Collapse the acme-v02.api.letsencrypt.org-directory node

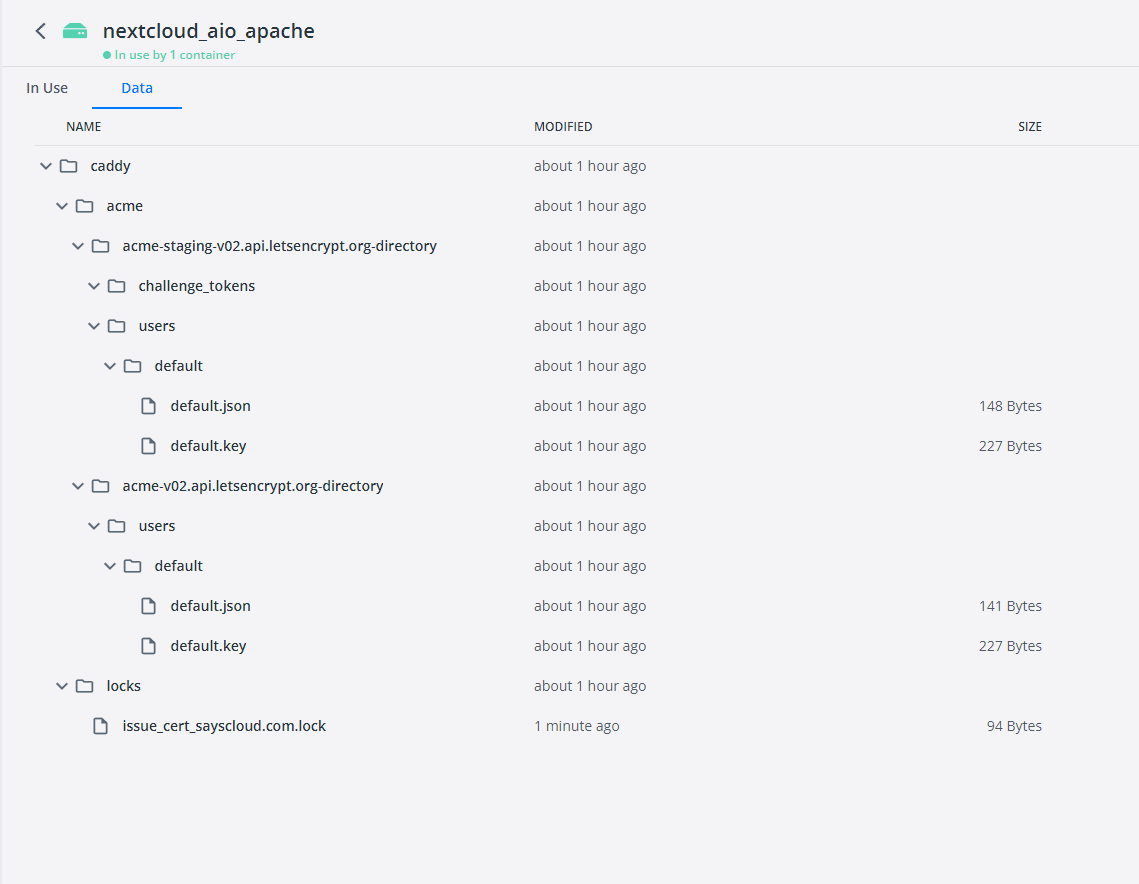point(77,485)
